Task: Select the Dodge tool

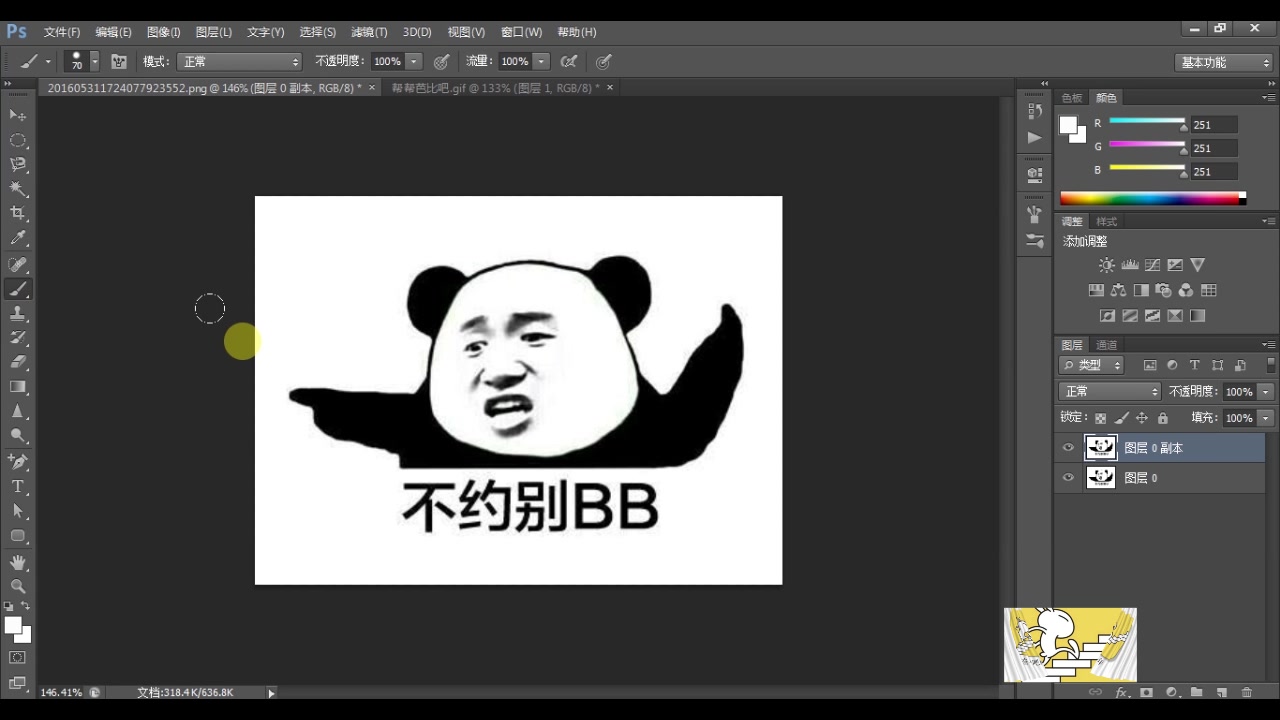Action: (18, 436)
